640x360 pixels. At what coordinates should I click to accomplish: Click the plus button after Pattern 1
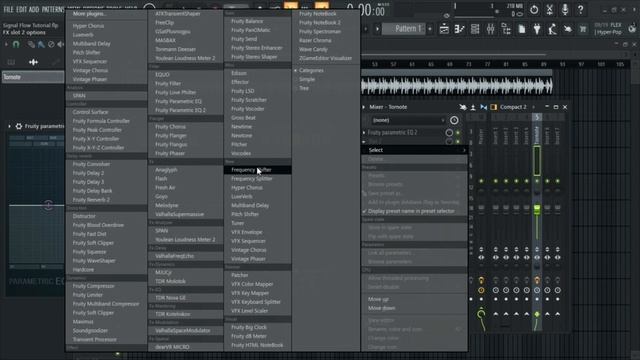coord(430,29)
